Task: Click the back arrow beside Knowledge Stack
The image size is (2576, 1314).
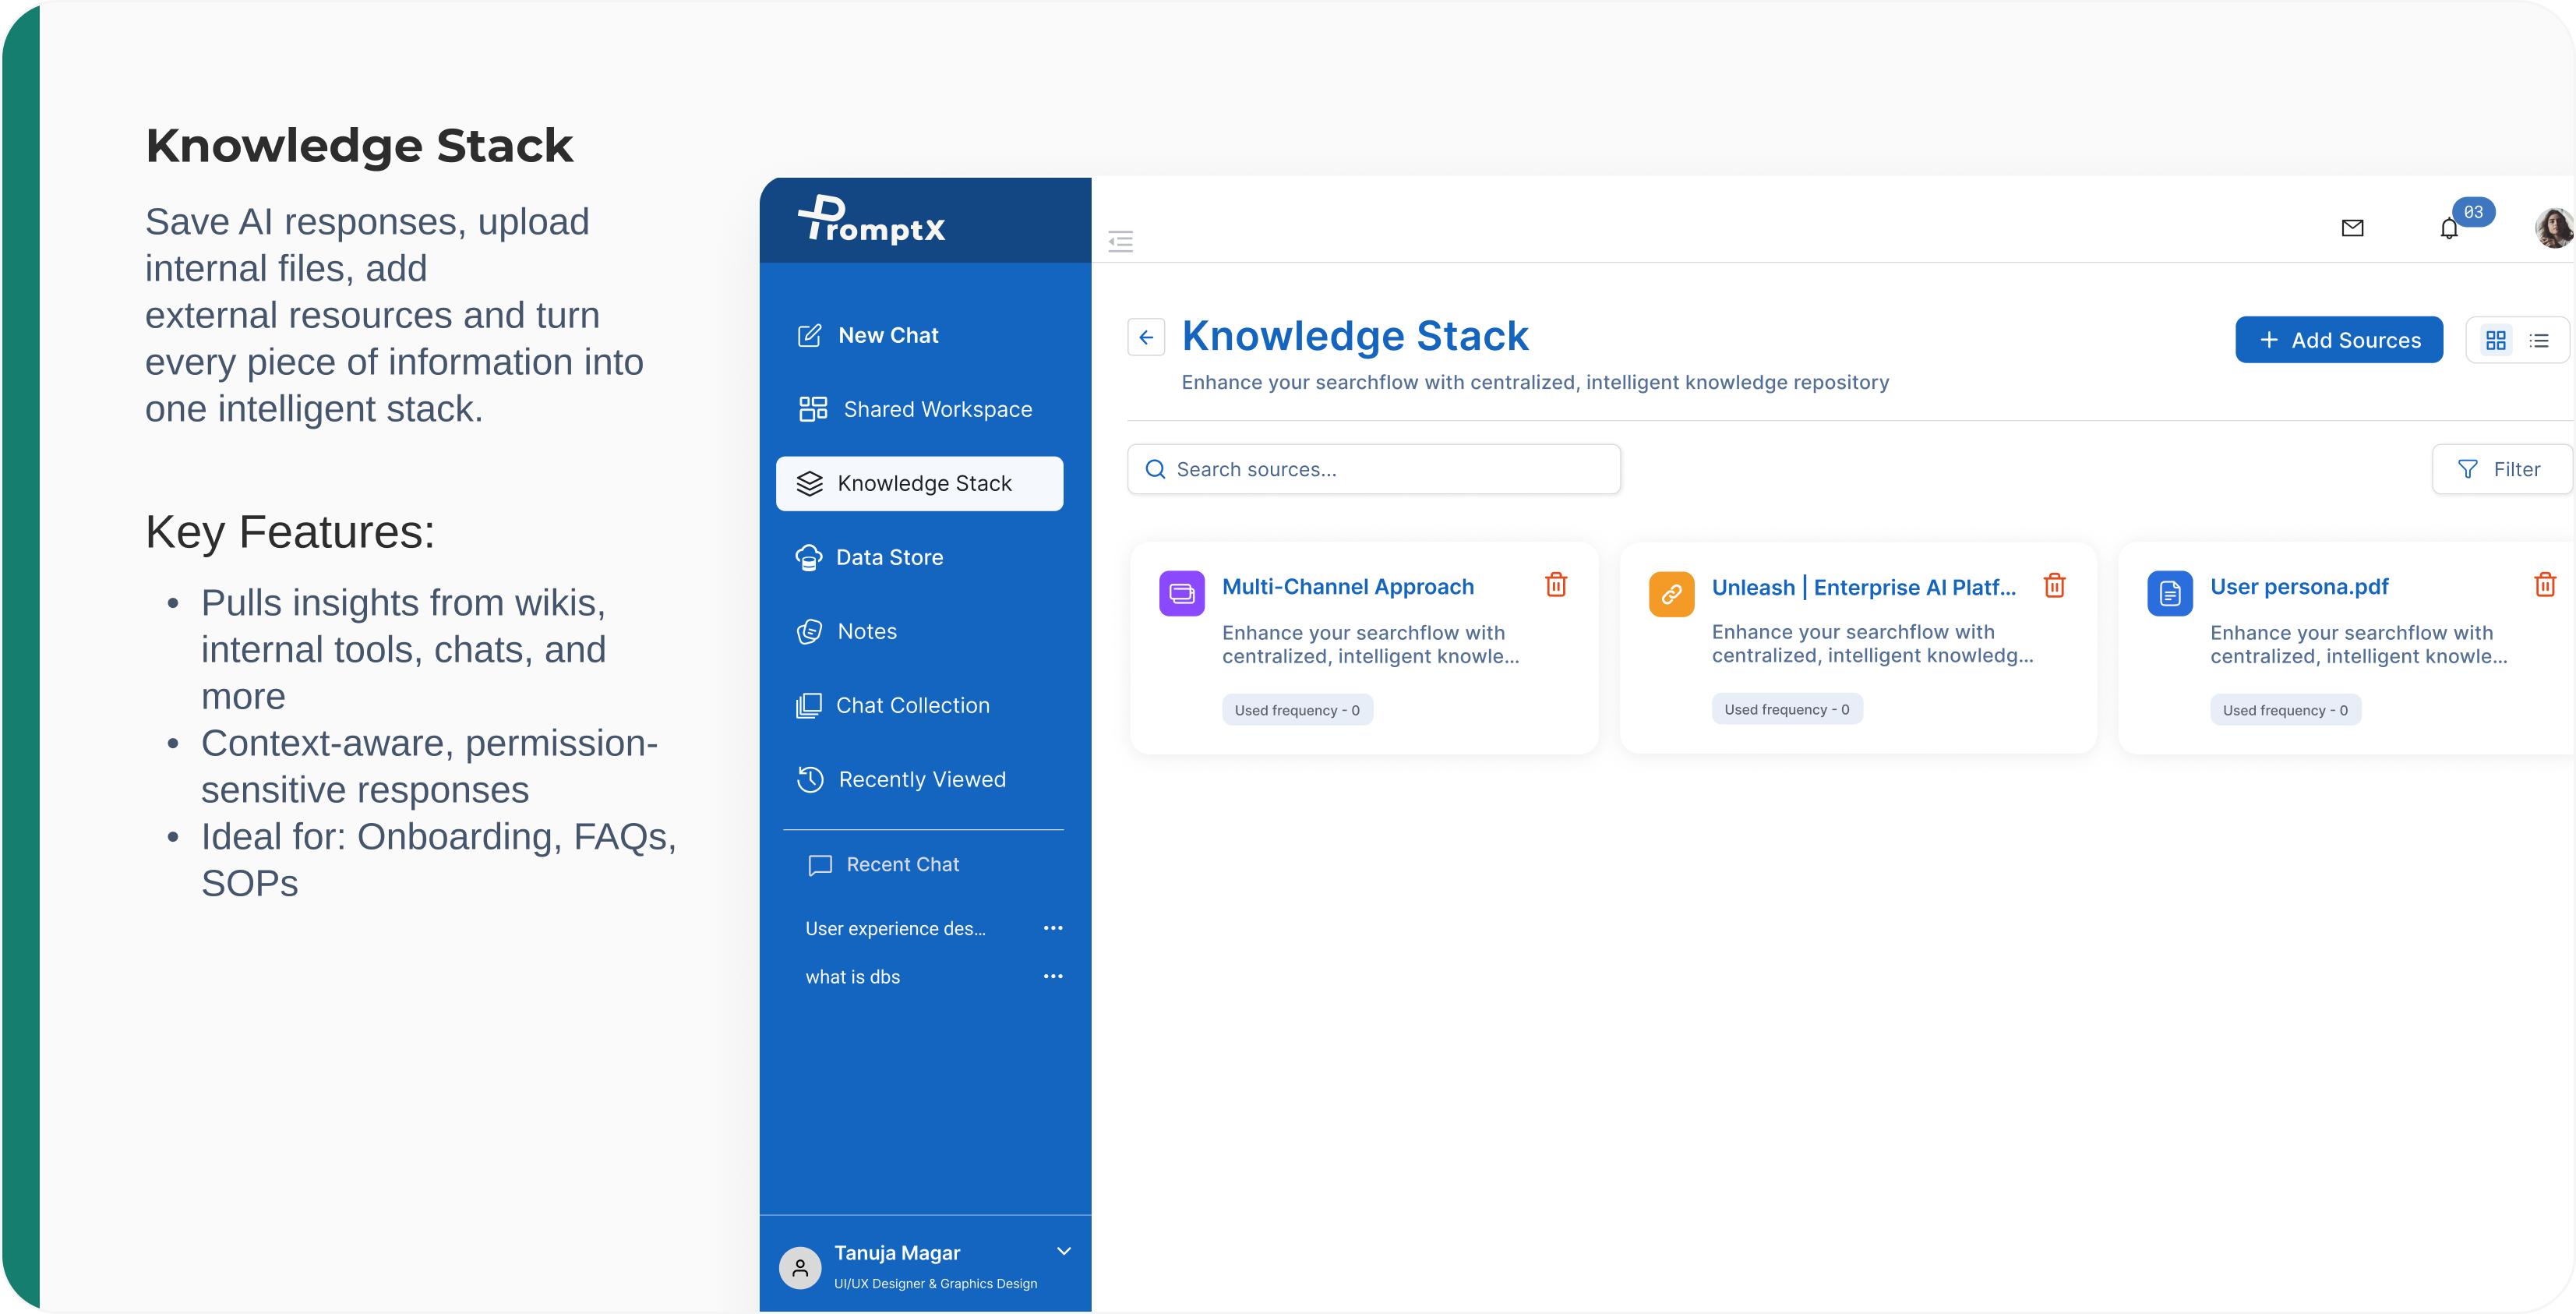Action: tap(1146, 337)
